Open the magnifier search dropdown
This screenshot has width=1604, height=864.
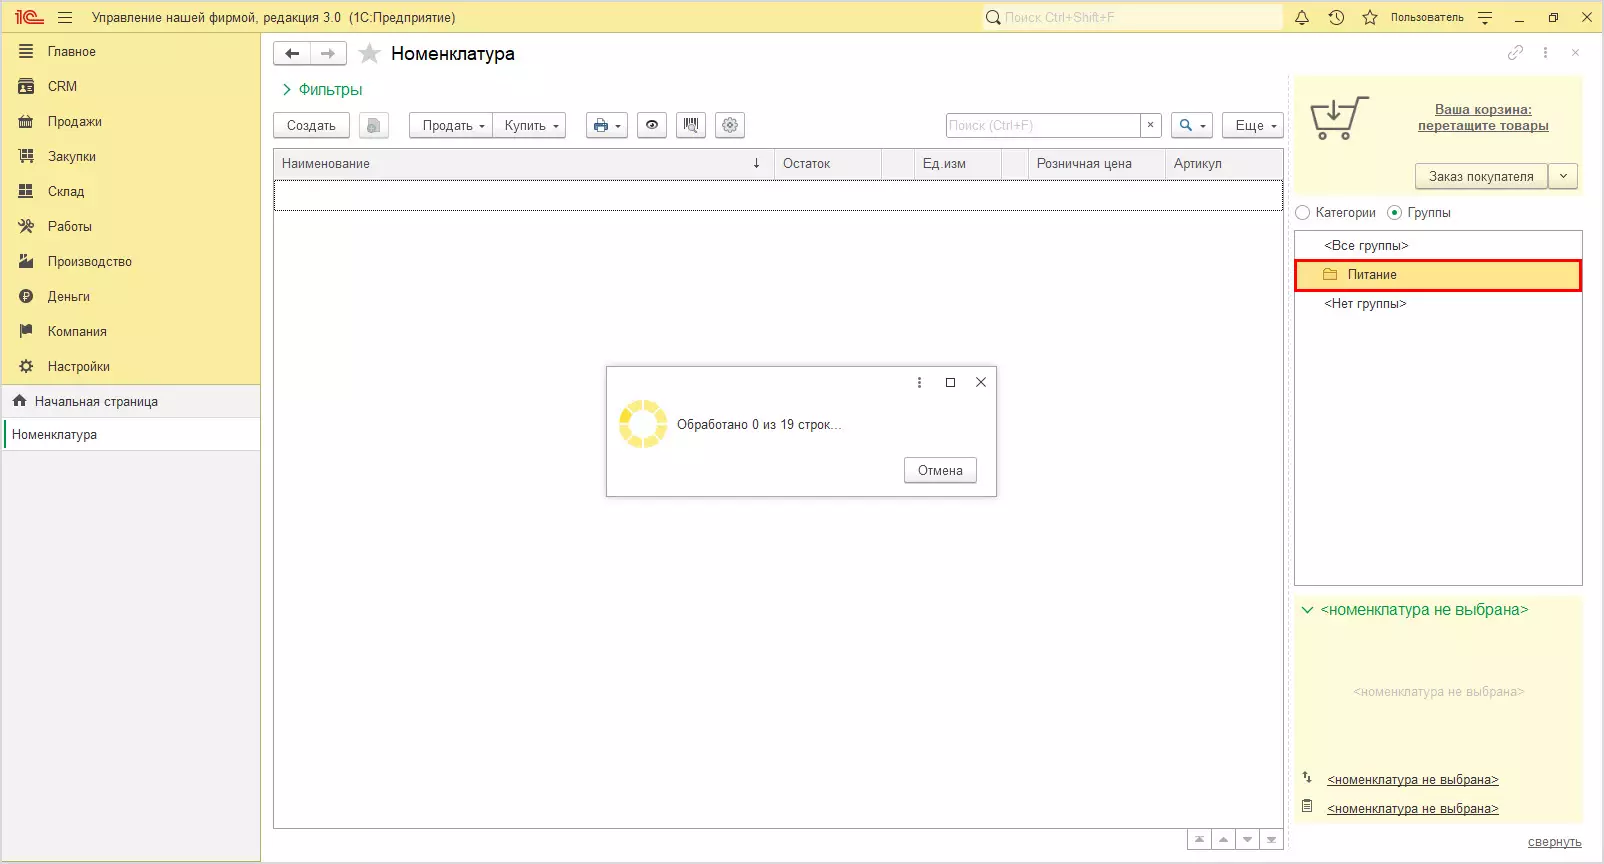[1192, 125]
